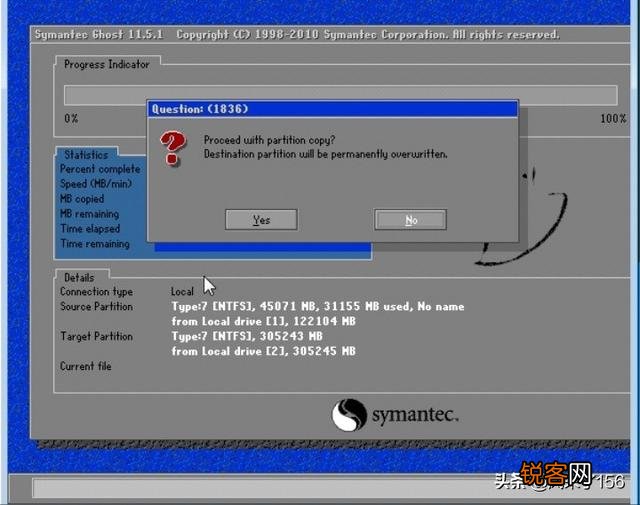The height and width of the screenshot is (505, 640).
Task: Click the bottom status bar field
Action: tap(331, 488)
